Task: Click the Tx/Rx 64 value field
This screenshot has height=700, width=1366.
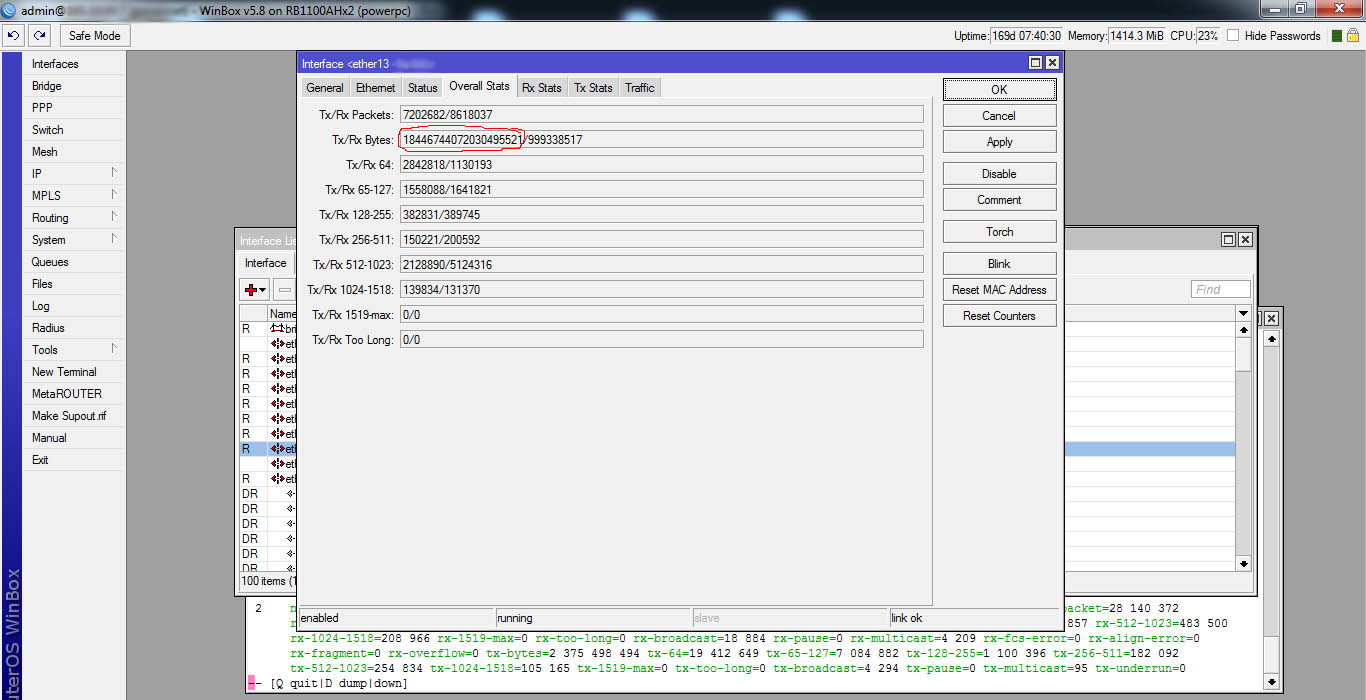Action: click(661, 165)
